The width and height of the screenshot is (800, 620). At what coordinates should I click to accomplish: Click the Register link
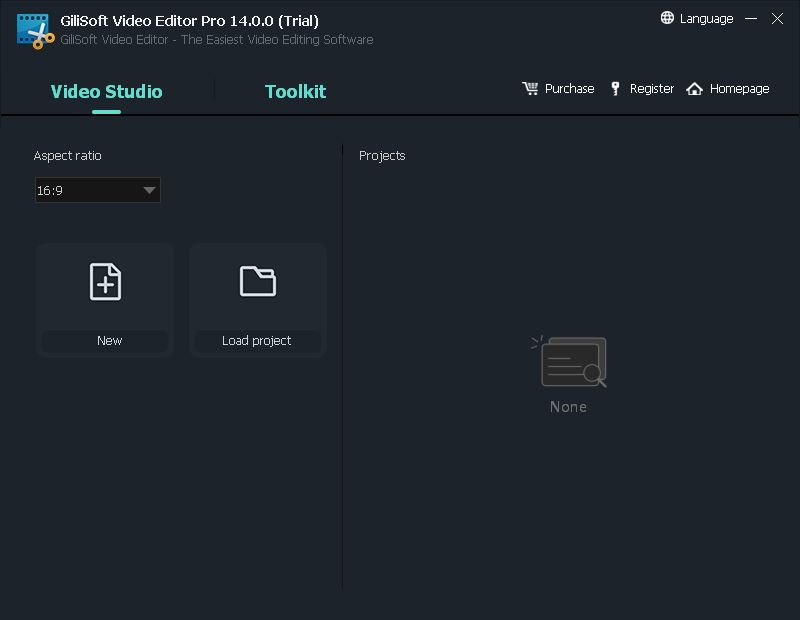point(652,88)
